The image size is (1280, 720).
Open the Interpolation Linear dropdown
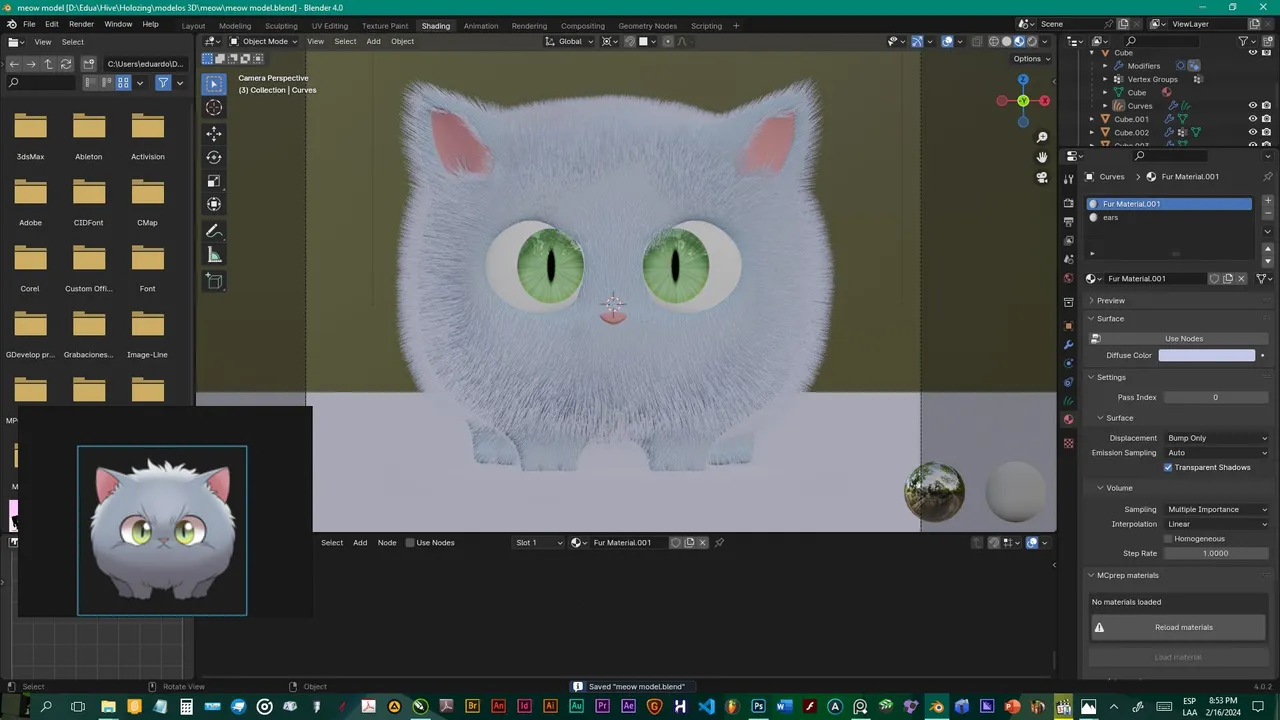[x=1217, y=524]
